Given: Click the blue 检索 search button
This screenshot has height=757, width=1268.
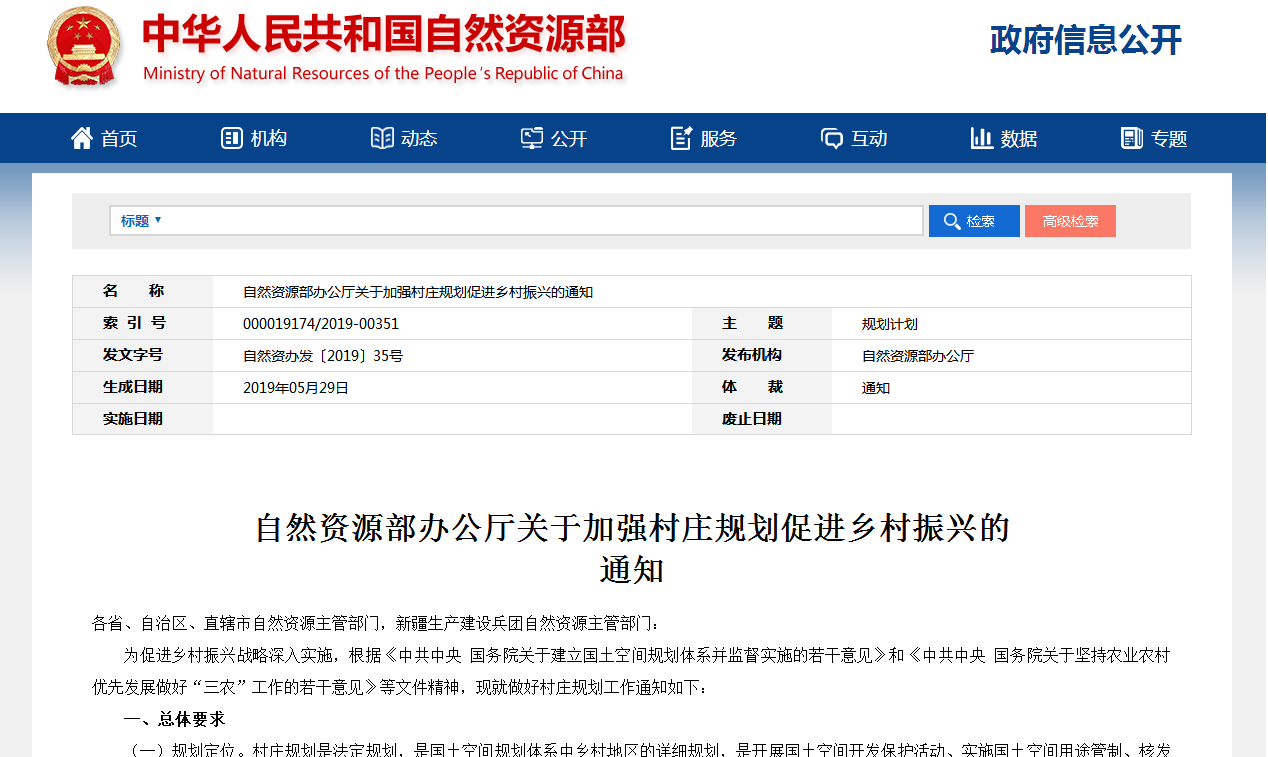Looking at the screenshot, I should click(974, 221).
